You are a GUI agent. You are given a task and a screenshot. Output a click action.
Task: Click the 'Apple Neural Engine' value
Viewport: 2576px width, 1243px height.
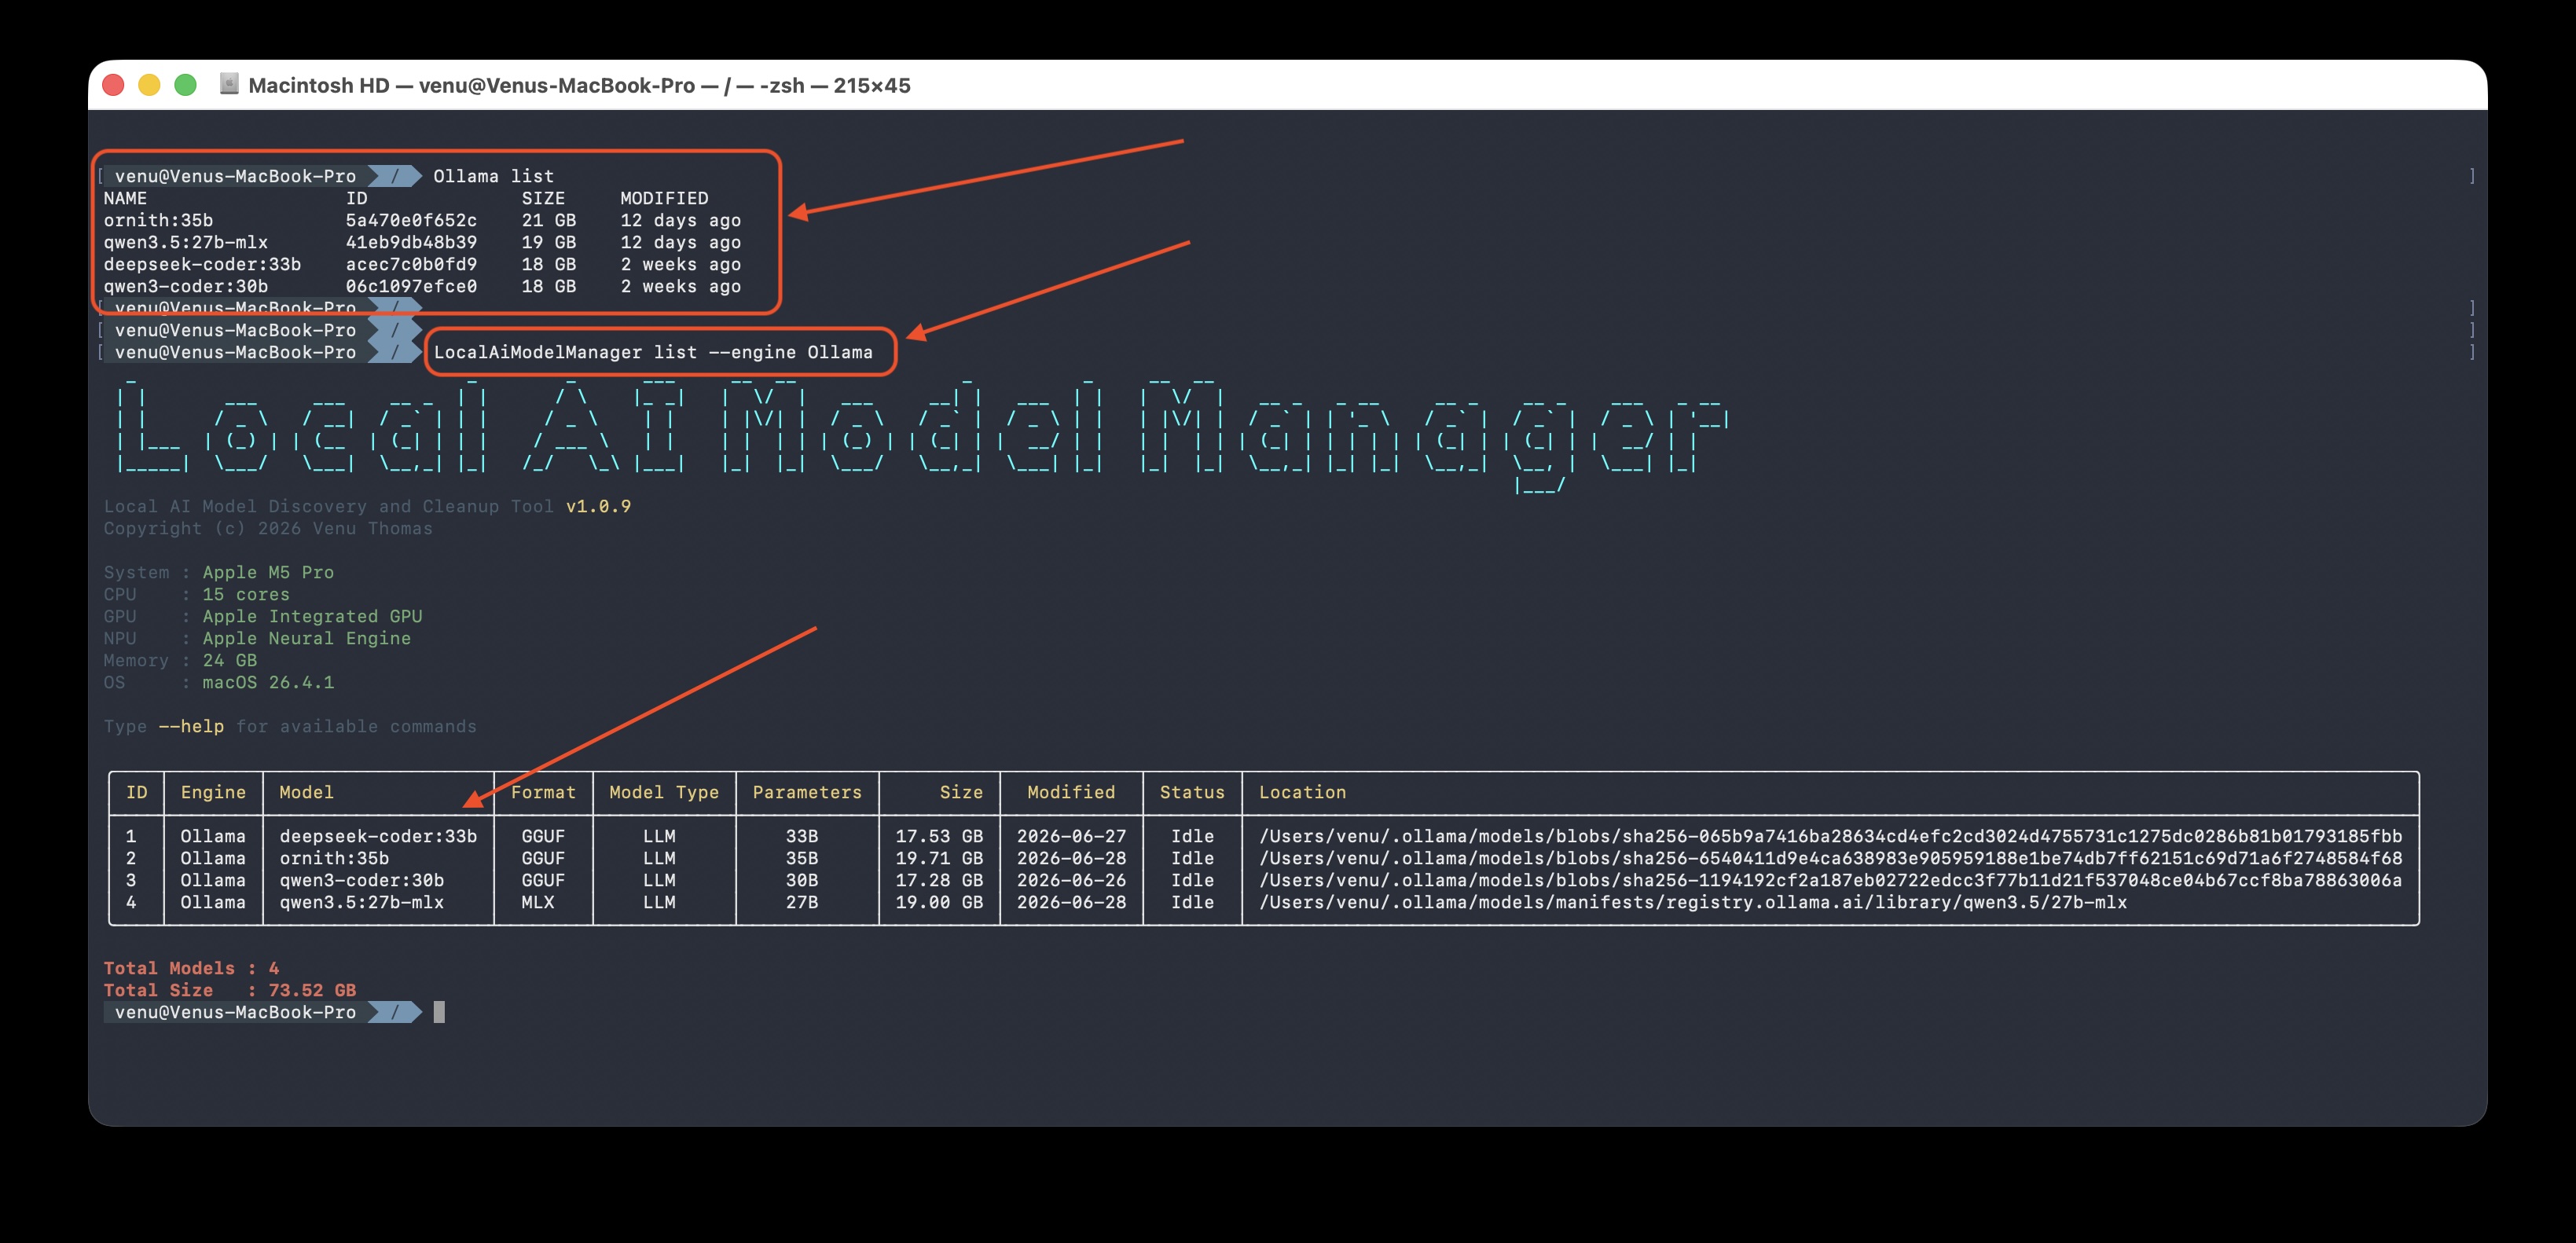(x=306, y=638)
